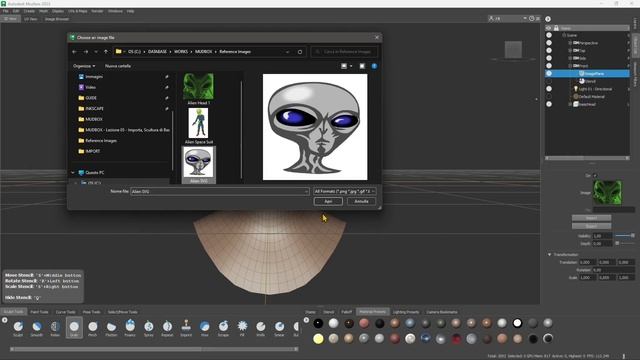
Task: Open the Curve Tools tab
Action: click(65, 312)
